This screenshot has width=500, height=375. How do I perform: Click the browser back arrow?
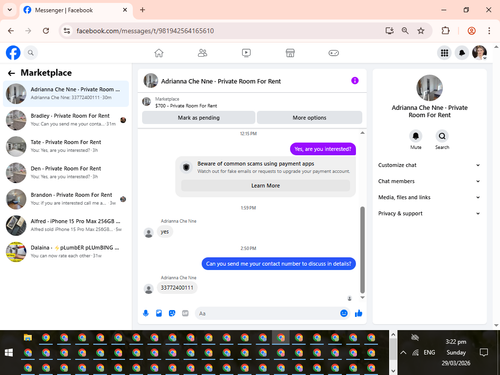point(11,31)
